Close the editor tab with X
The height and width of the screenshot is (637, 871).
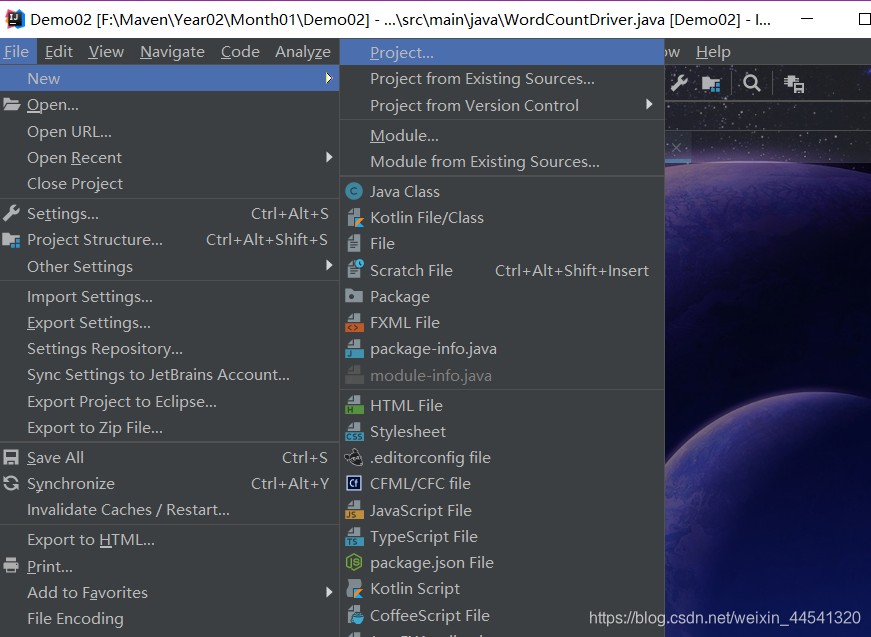[676, 148]
